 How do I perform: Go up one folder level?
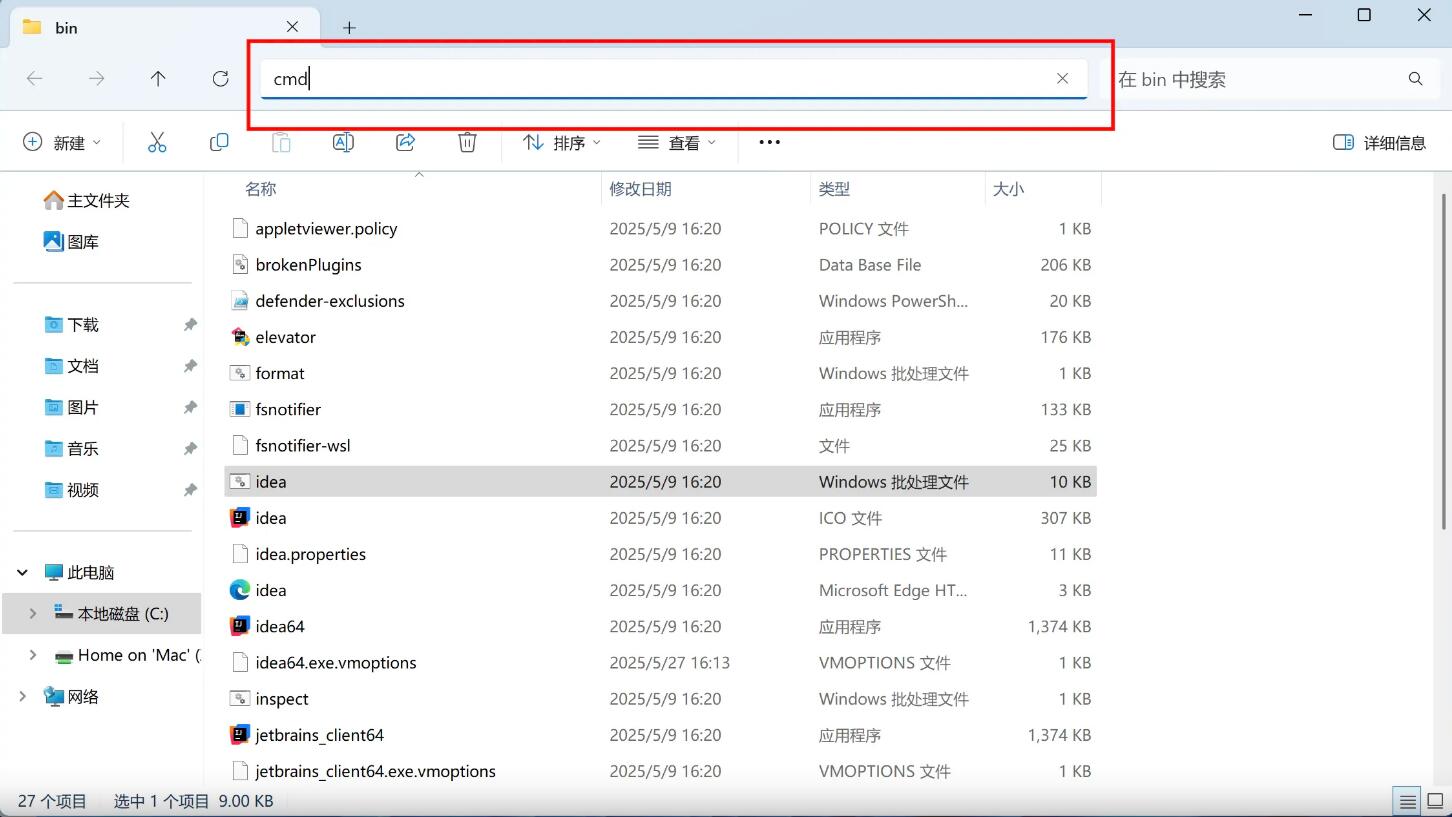[158, 79]
